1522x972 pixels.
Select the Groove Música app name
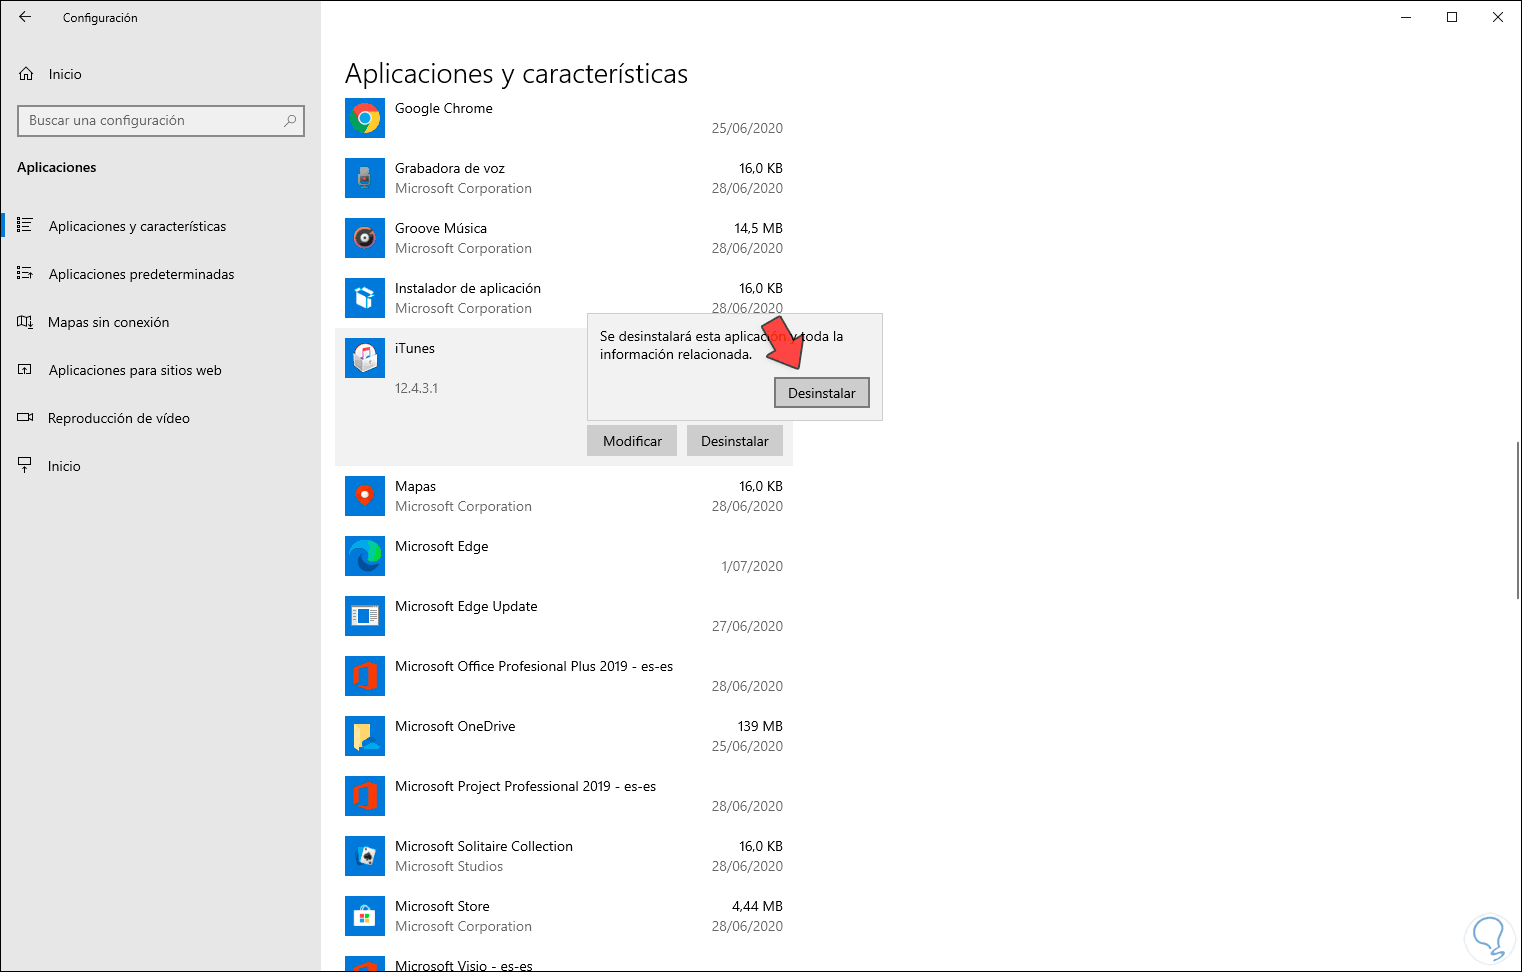[x=441, y=228]
